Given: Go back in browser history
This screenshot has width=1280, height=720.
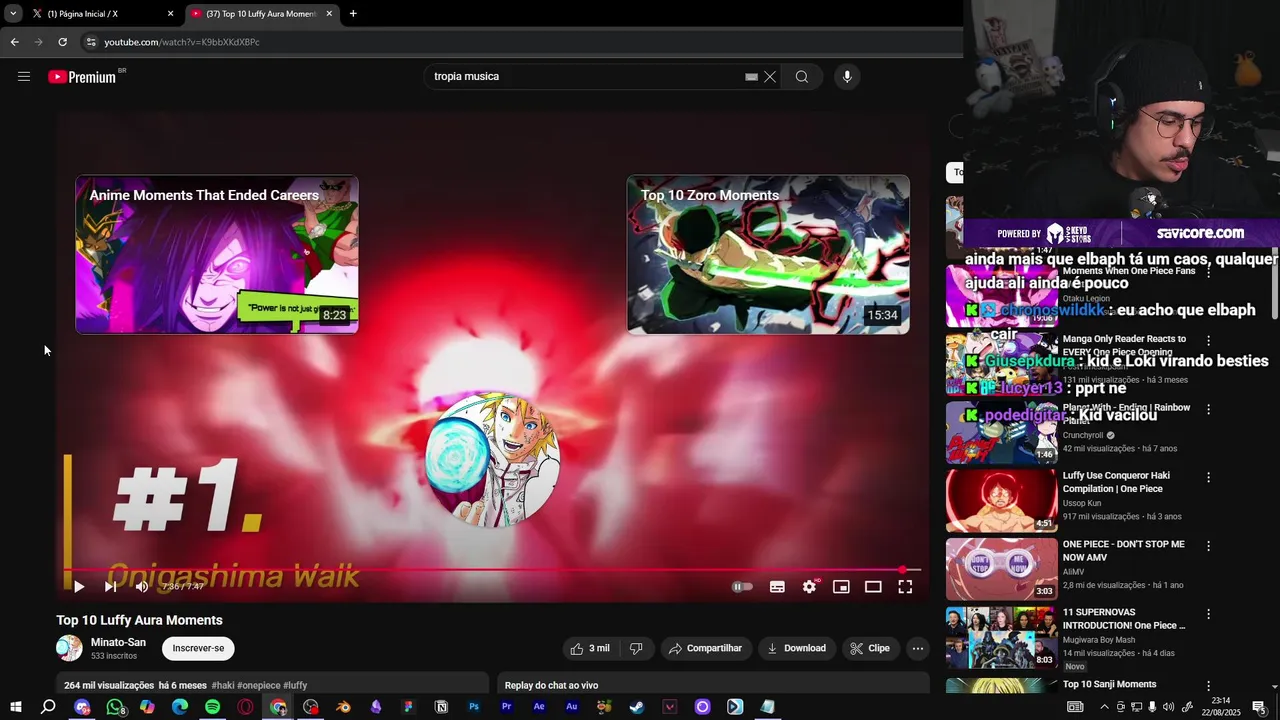Looking at the screenshot, I should click(x=14, y=42).
